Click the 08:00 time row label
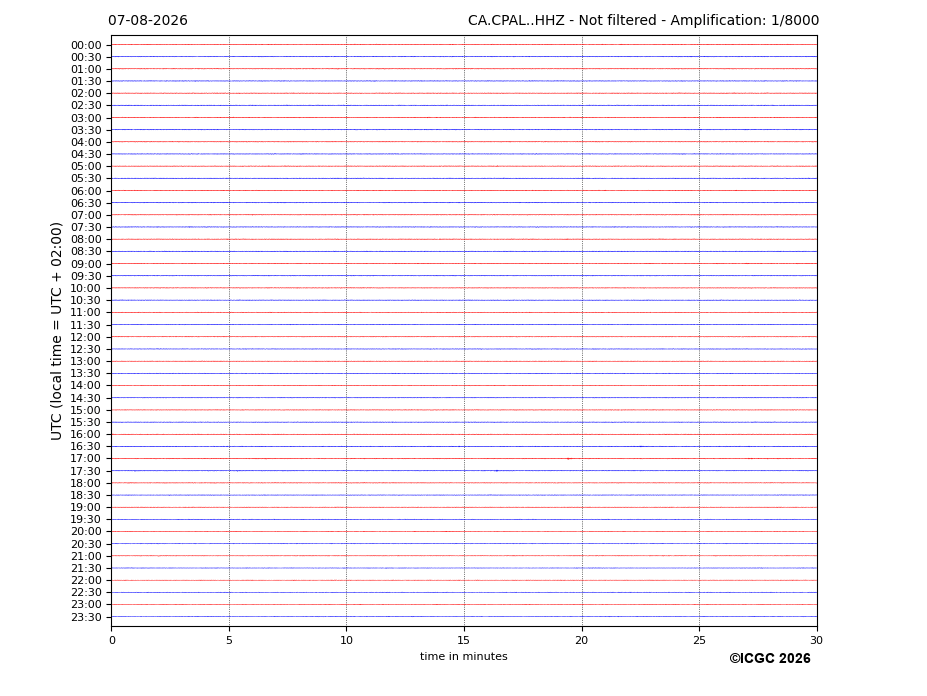The width and height of the screenshot is (927, 696). tap(86, 239)
